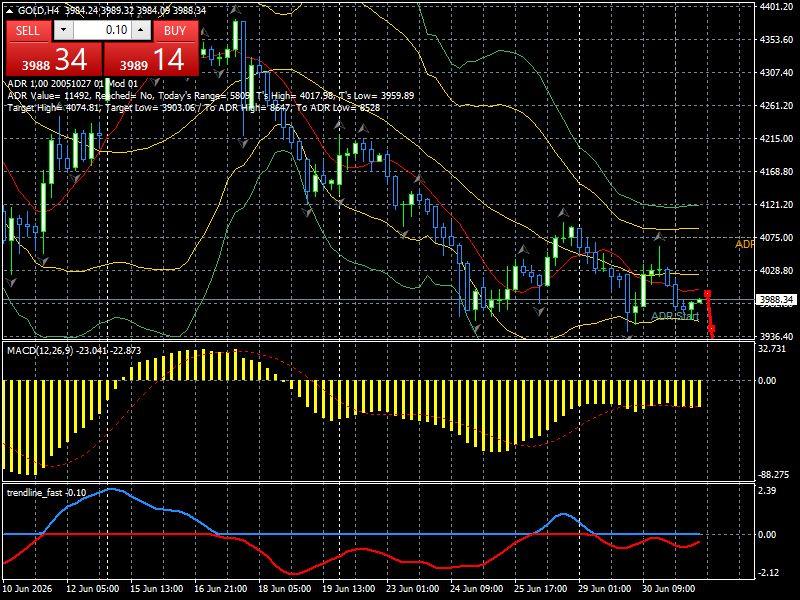Decrease lot volume with the down arrow
This screenshot has height=600, width=800.
[x=63, y=31]
